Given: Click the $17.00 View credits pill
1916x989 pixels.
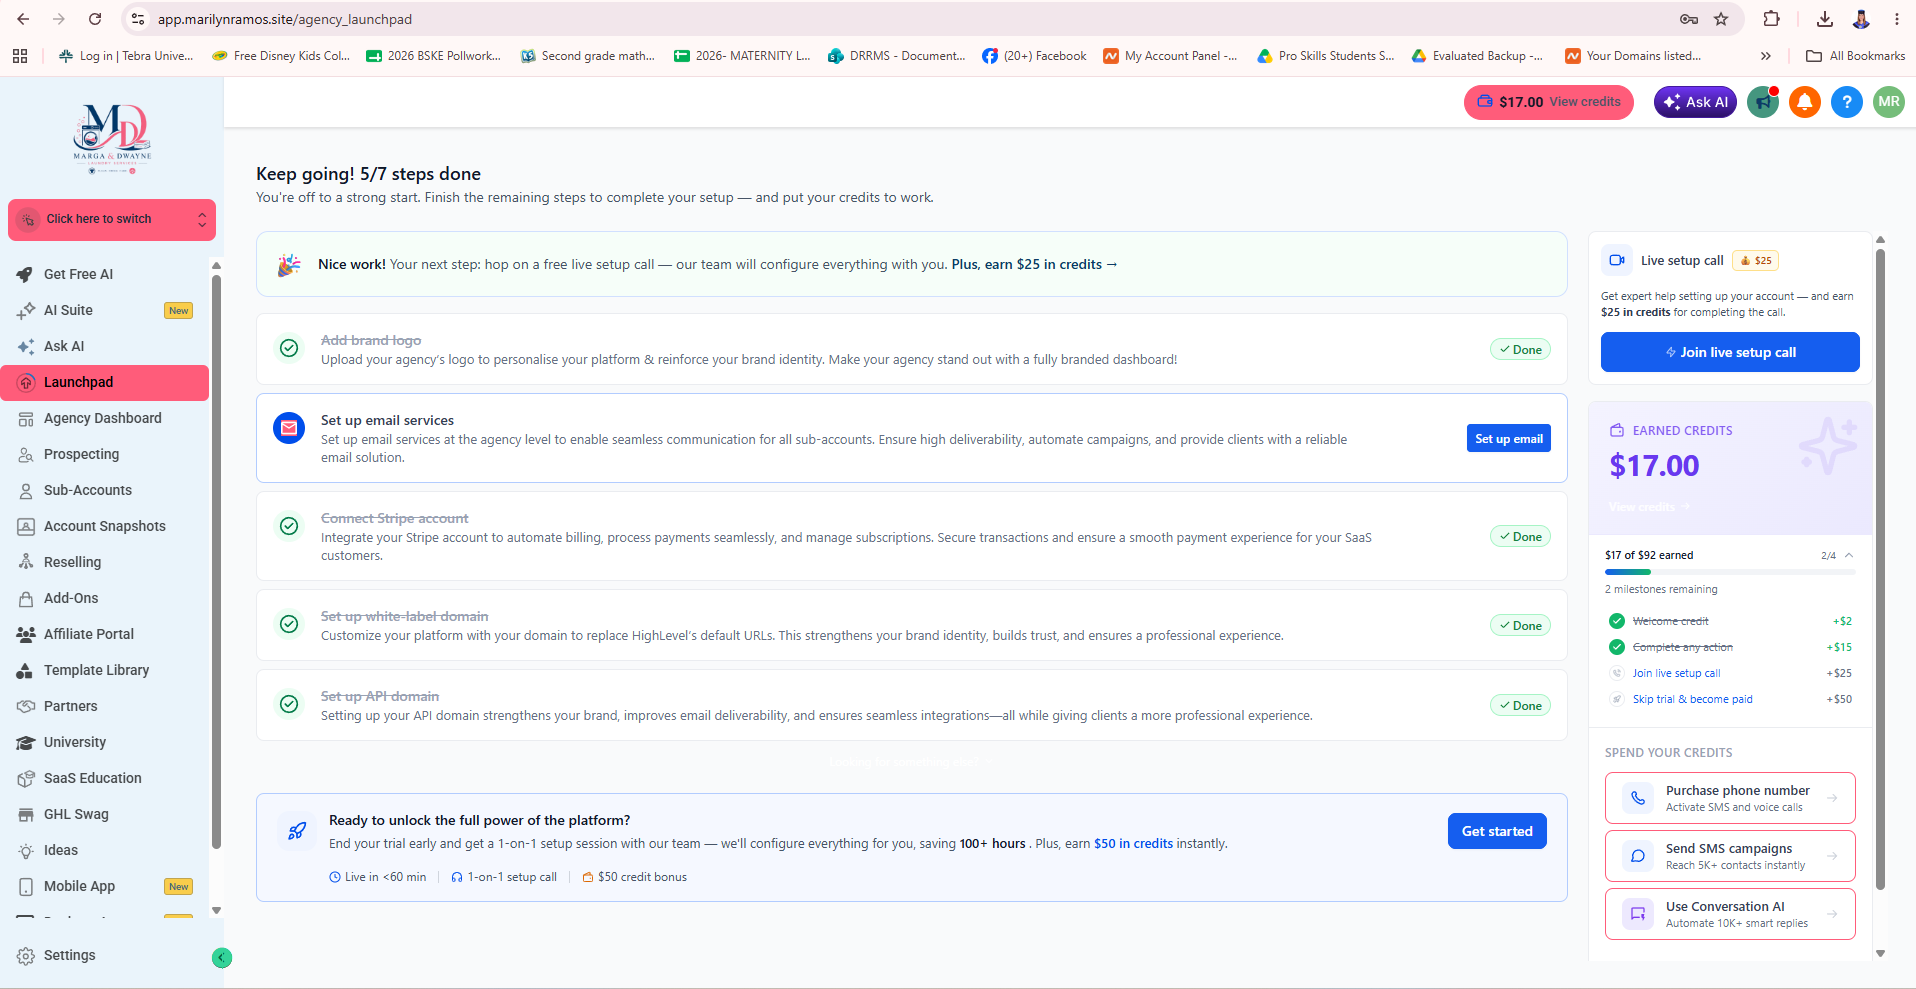Looking at the screenshot, I should click(1548, 102).
